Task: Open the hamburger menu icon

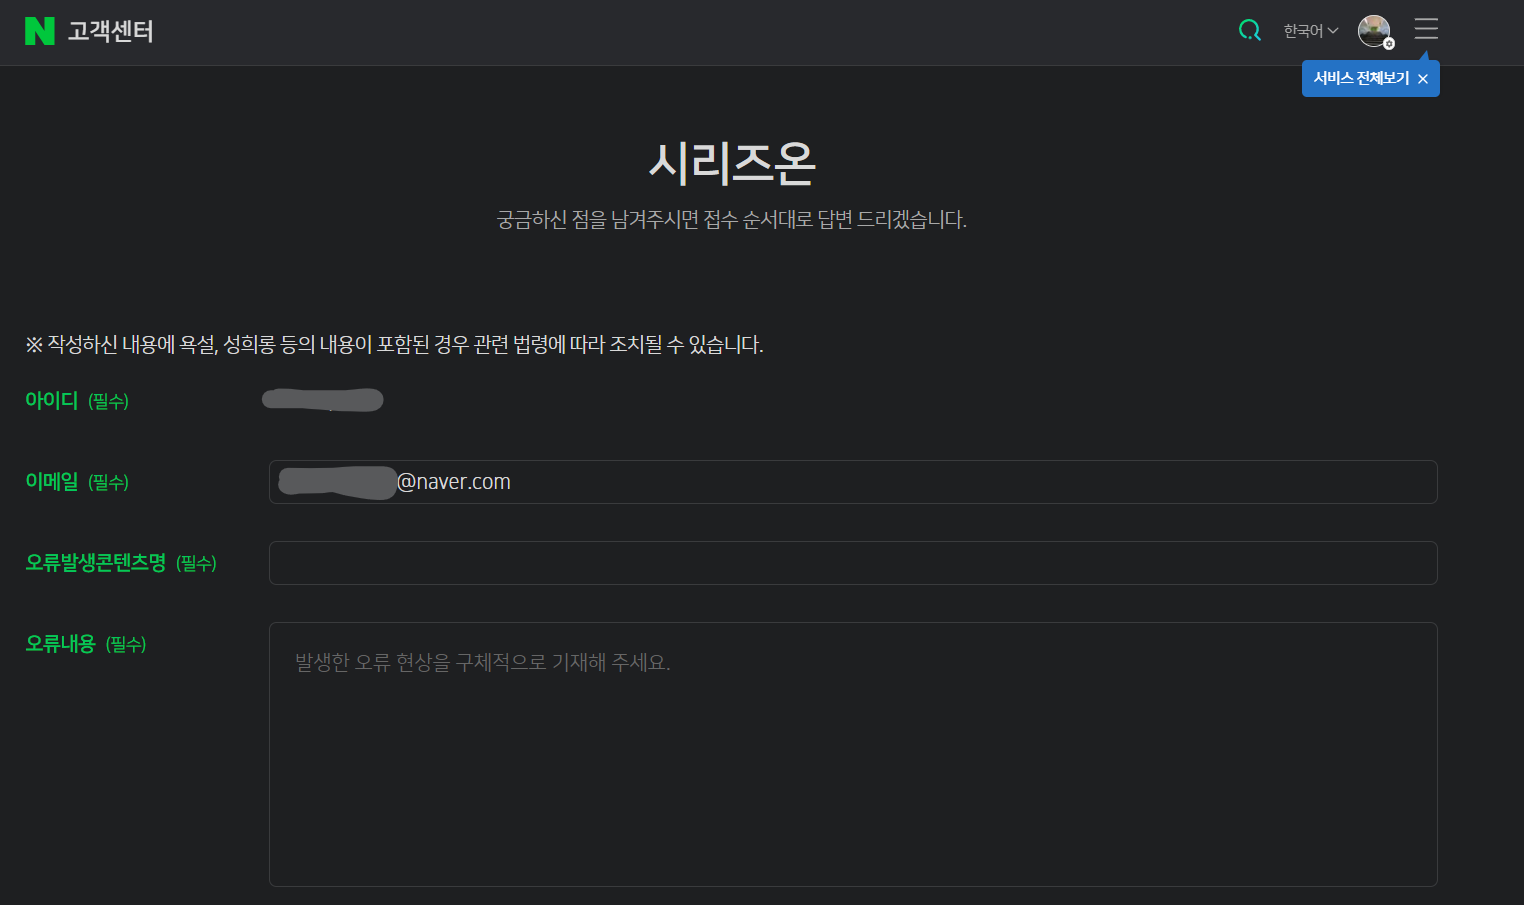Action: pos(1425,29)
